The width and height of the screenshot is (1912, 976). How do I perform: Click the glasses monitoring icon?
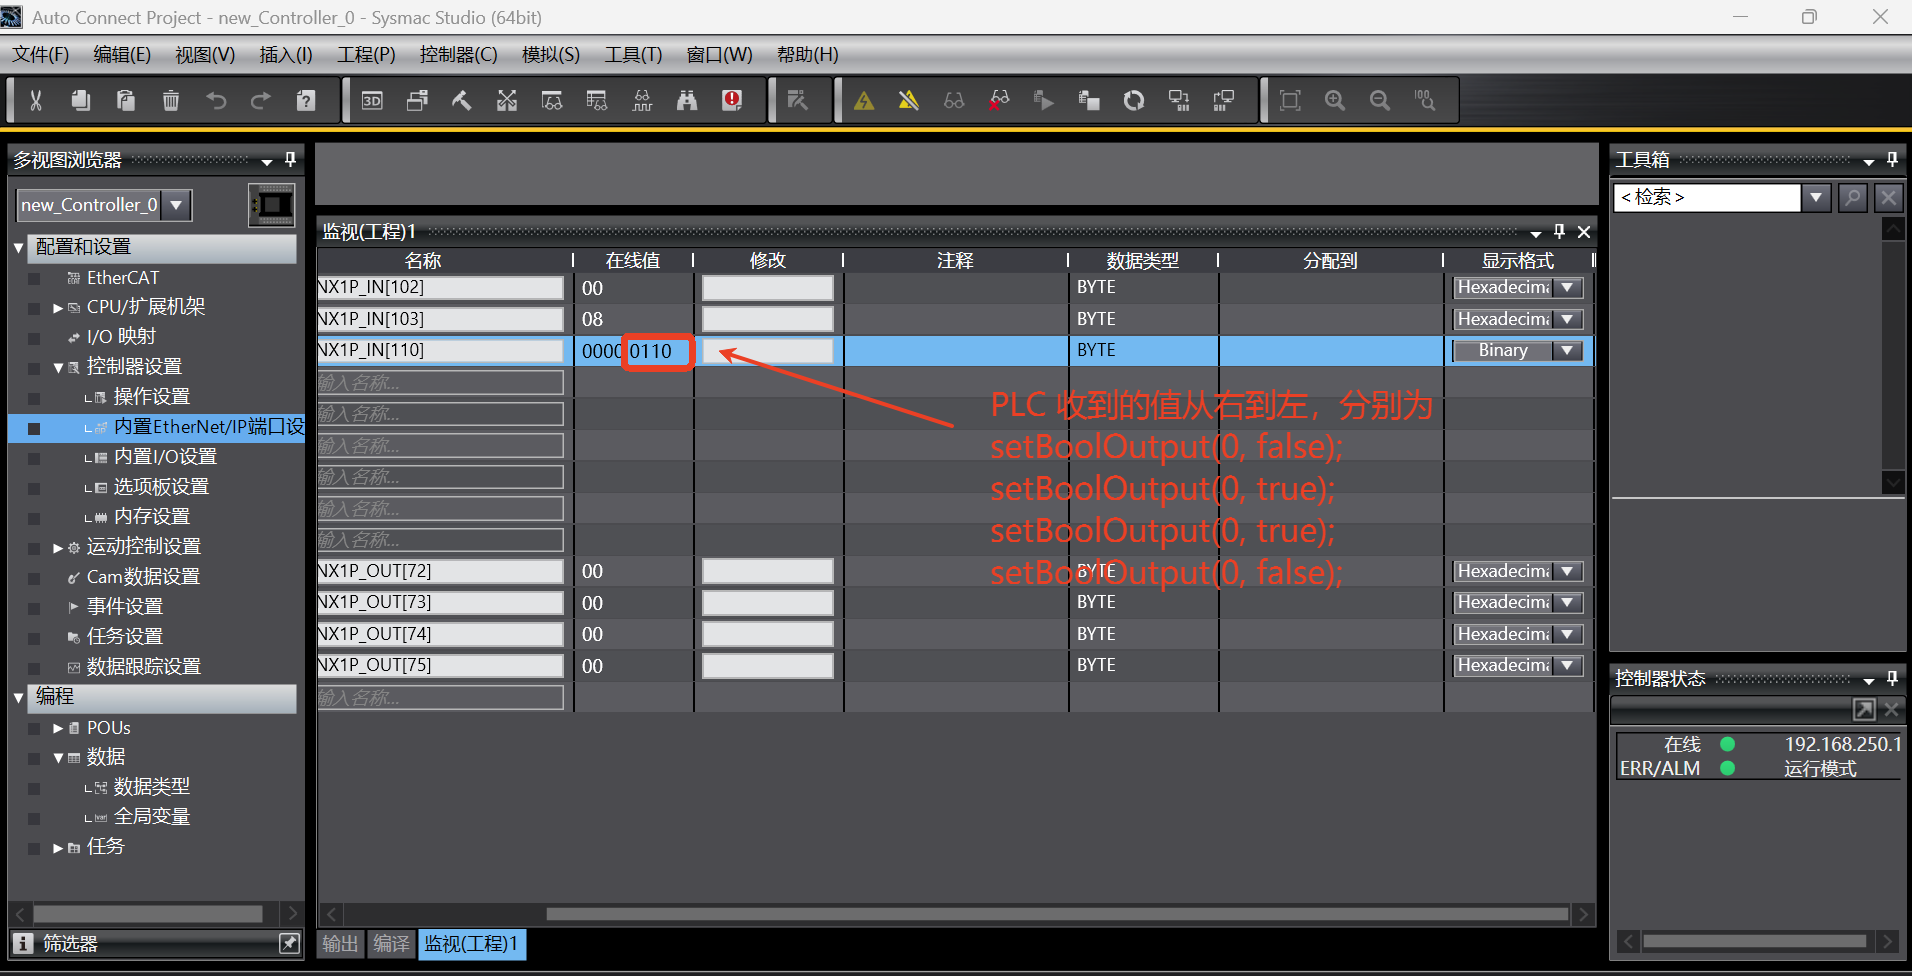click(954, 100)
